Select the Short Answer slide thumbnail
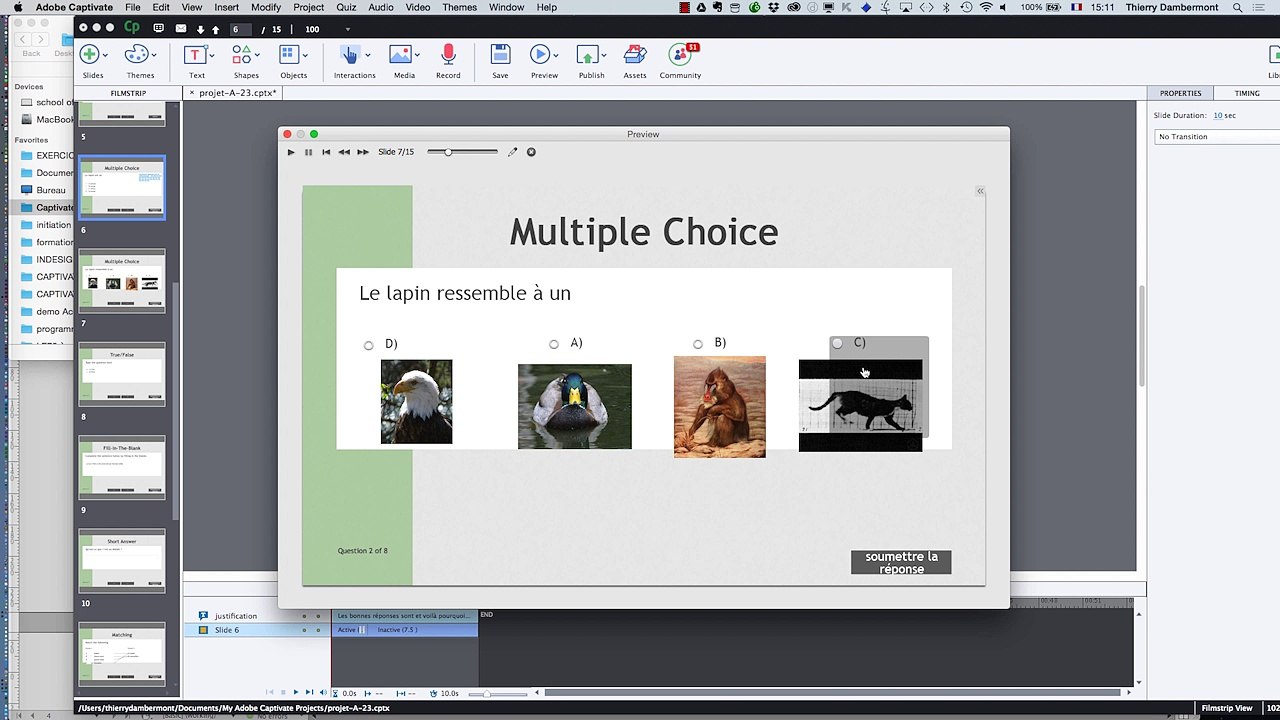This screenshot has width=1280, height=720. tap(122, 560)
